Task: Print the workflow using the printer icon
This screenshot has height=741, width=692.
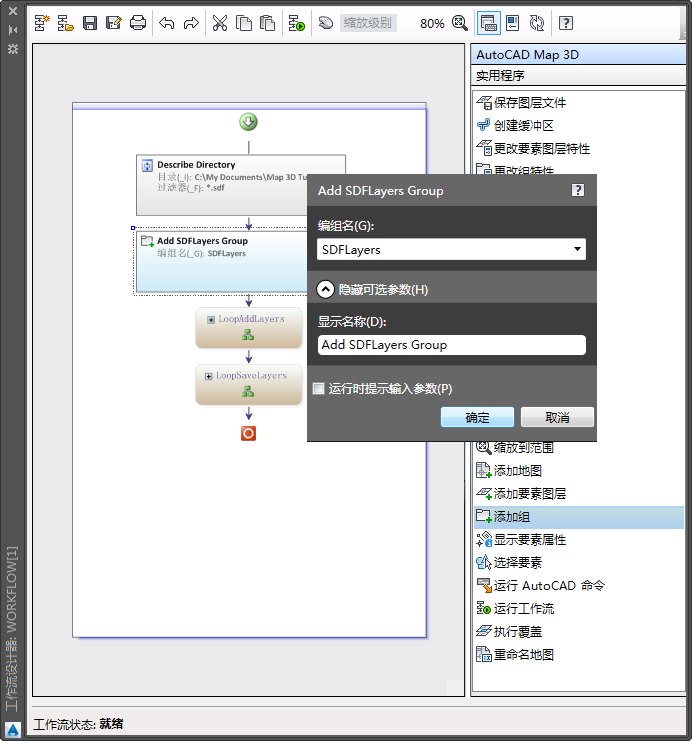Action: 138,23
